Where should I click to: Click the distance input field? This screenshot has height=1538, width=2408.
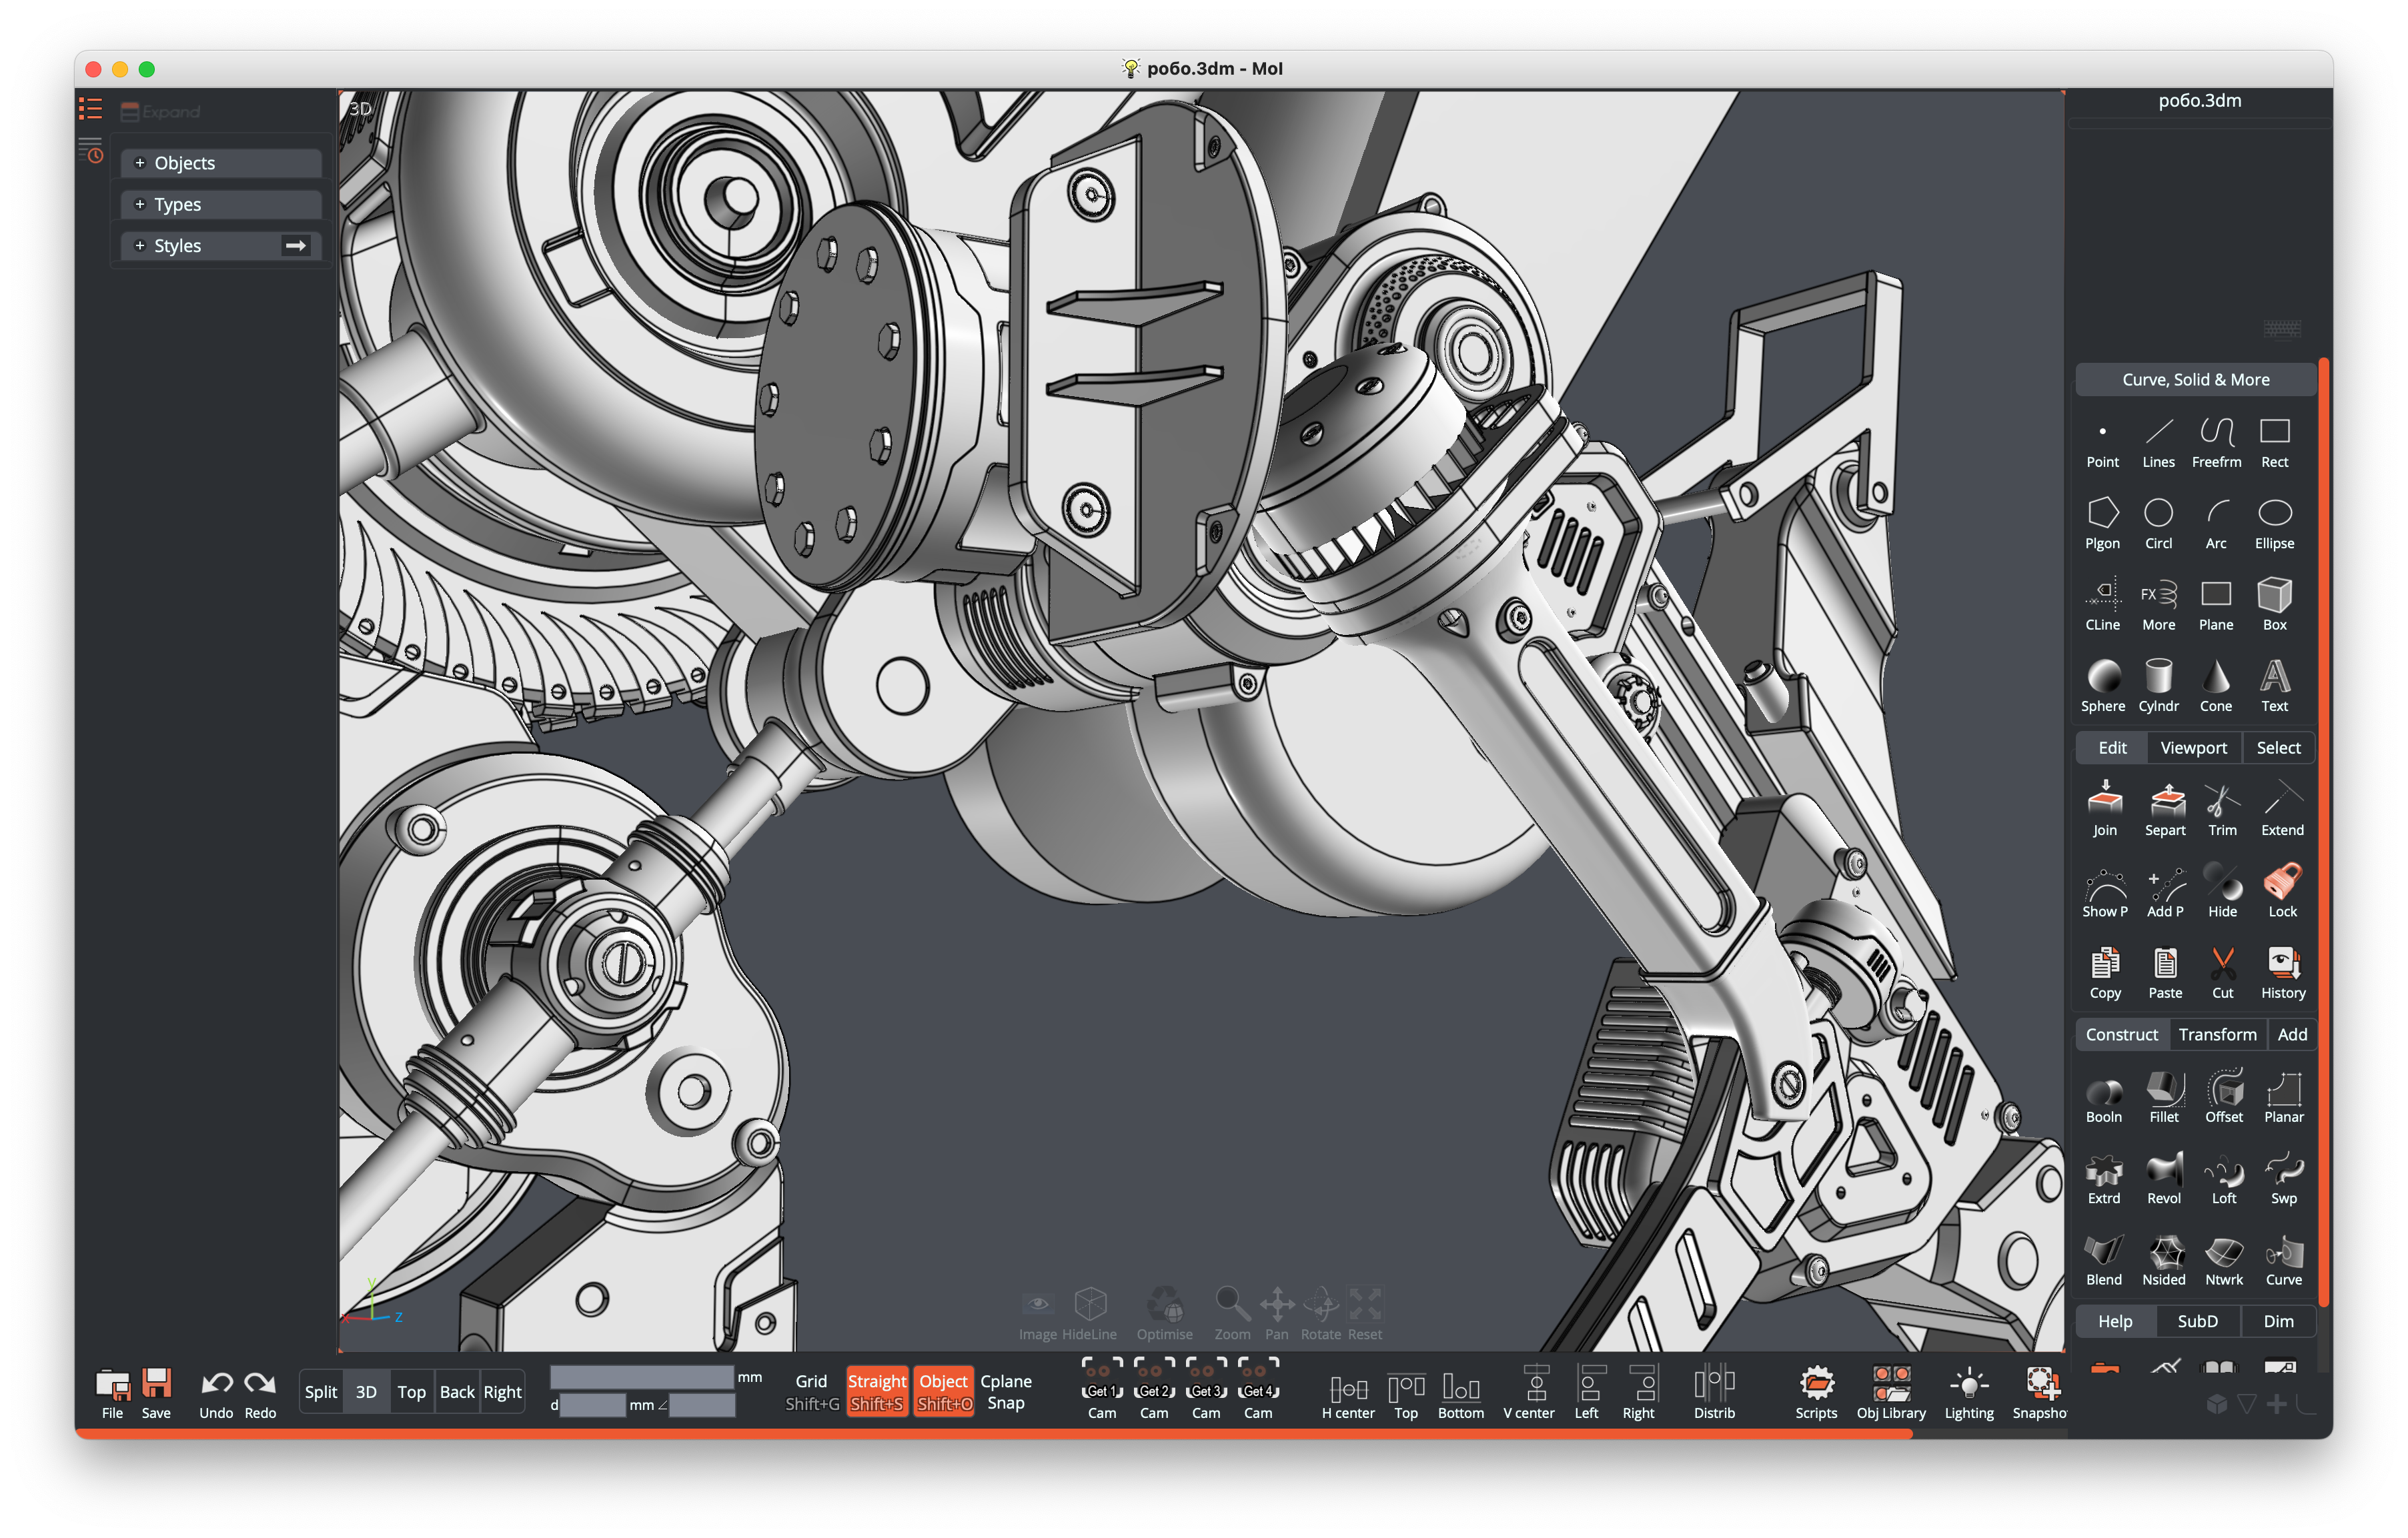[x=592, y=1405]
